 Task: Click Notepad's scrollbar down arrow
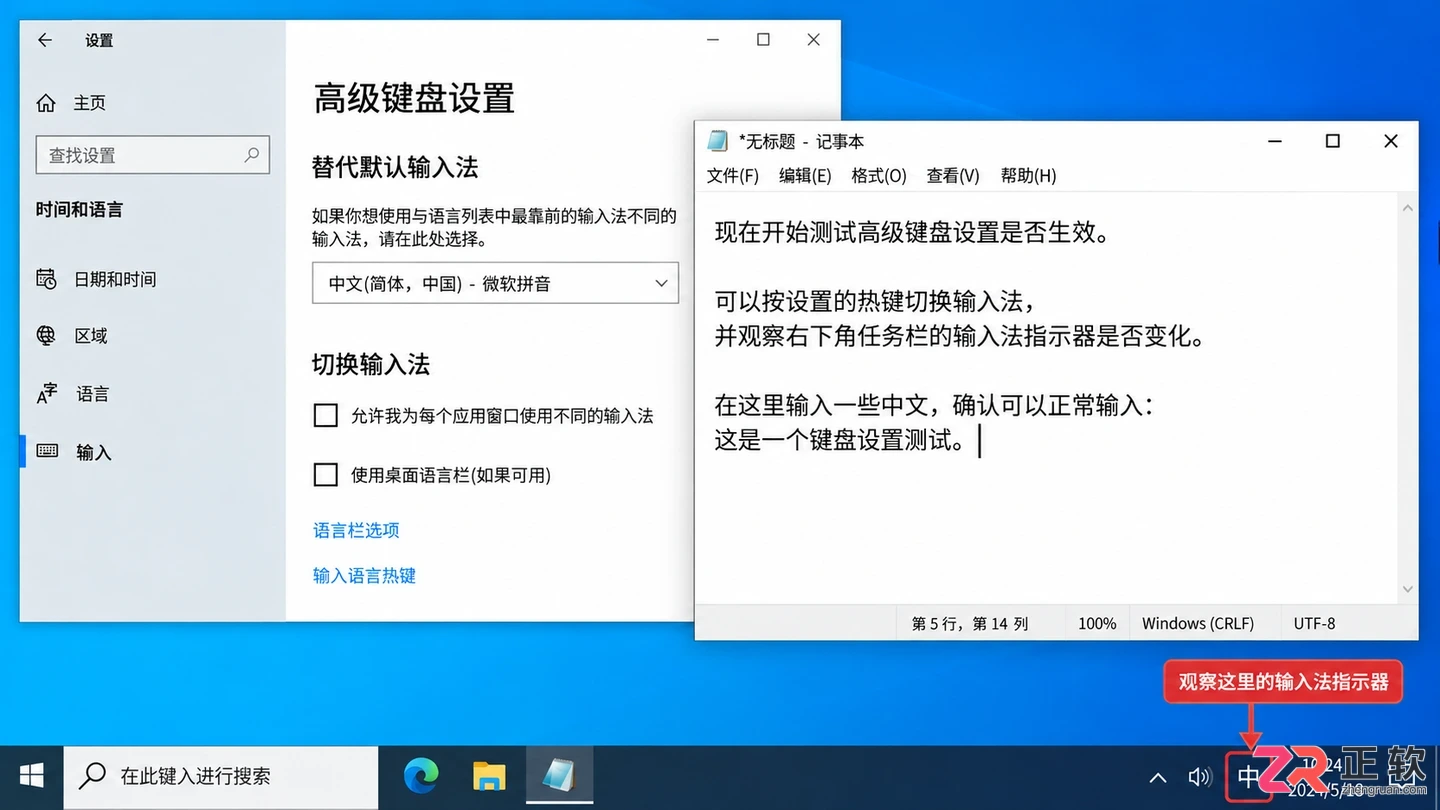pyautogui.click(x=1407, y=590)
